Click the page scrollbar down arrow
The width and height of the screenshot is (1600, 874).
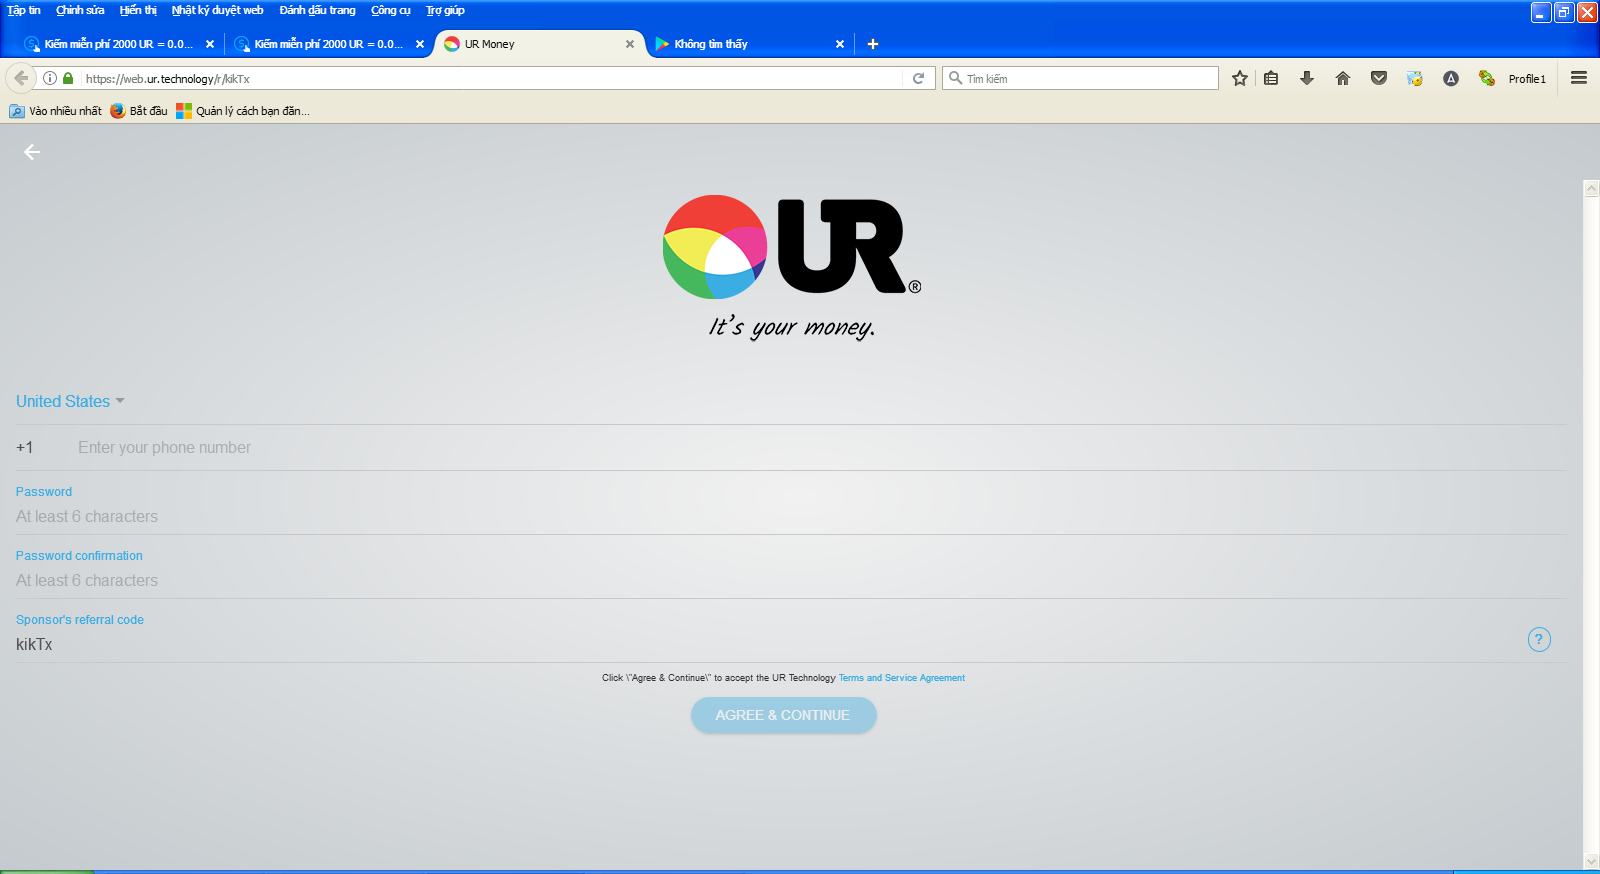pos(1592,861)
